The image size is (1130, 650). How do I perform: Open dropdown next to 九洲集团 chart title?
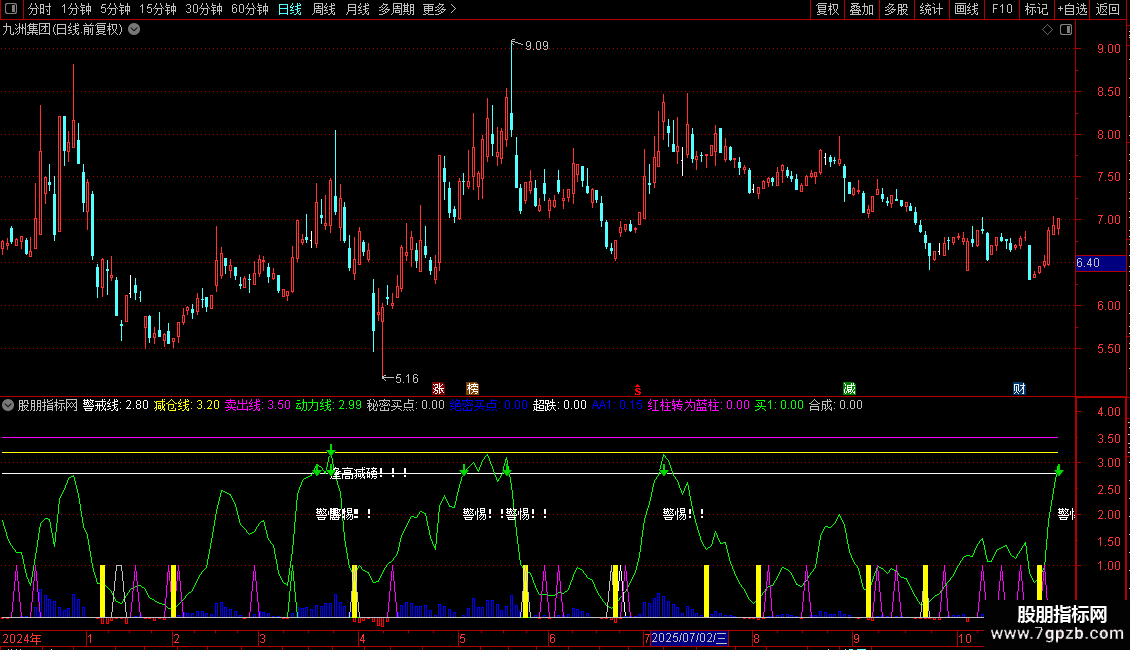tap(135, 29)
